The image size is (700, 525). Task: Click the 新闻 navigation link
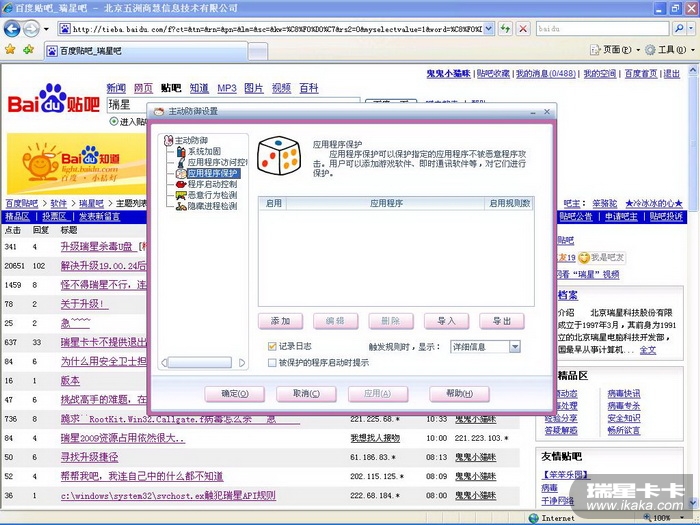[x=116, y=88]
